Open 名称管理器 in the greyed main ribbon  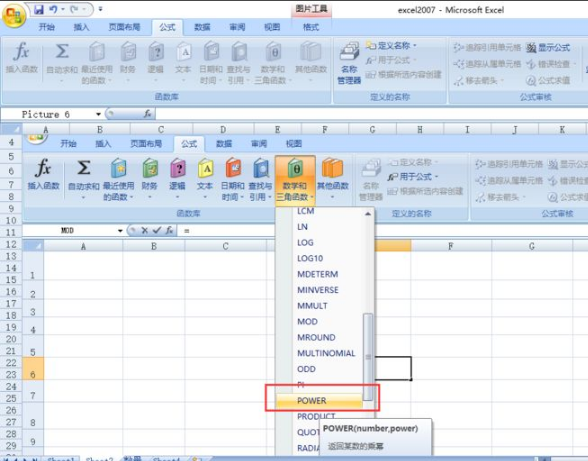click(349, 63)
